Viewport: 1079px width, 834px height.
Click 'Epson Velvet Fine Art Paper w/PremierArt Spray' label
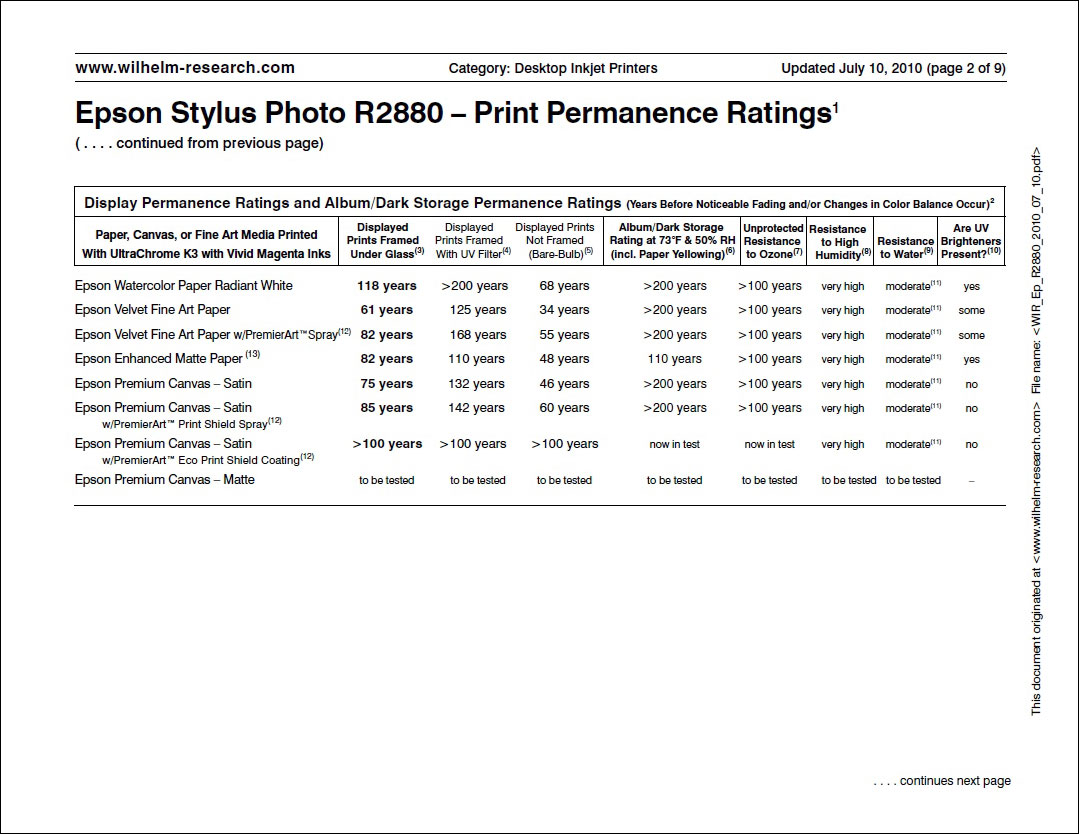click(x=213, y=334)
